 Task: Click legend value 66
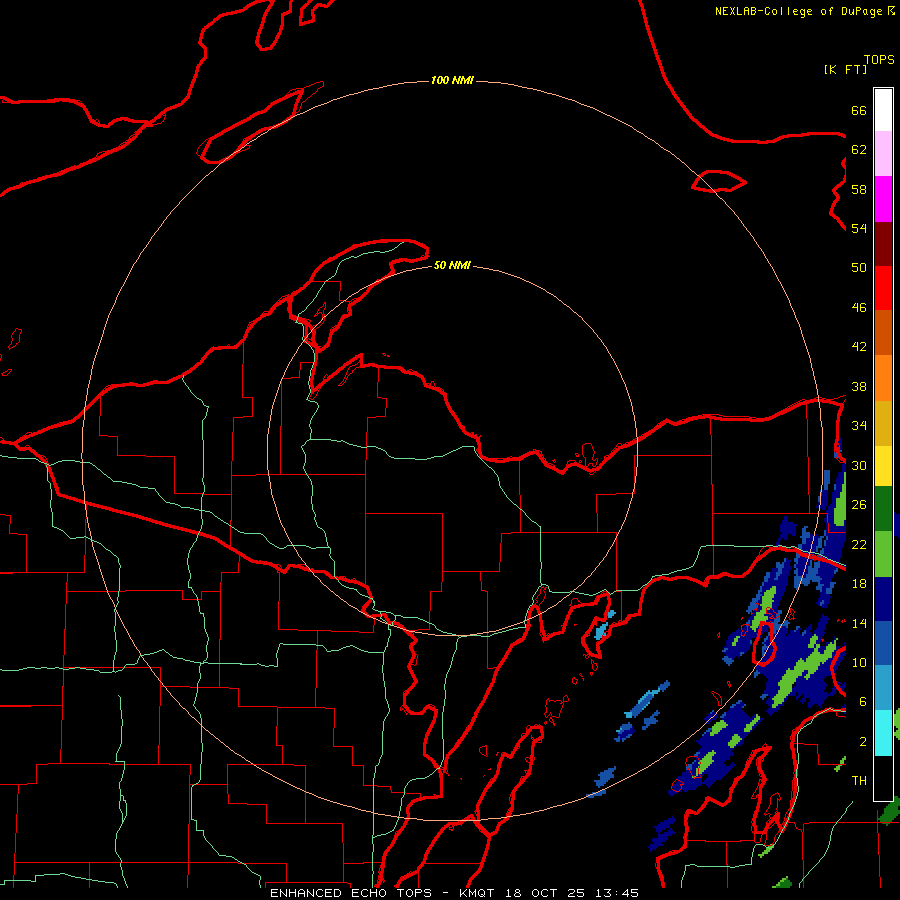click(x=859, y=110)
